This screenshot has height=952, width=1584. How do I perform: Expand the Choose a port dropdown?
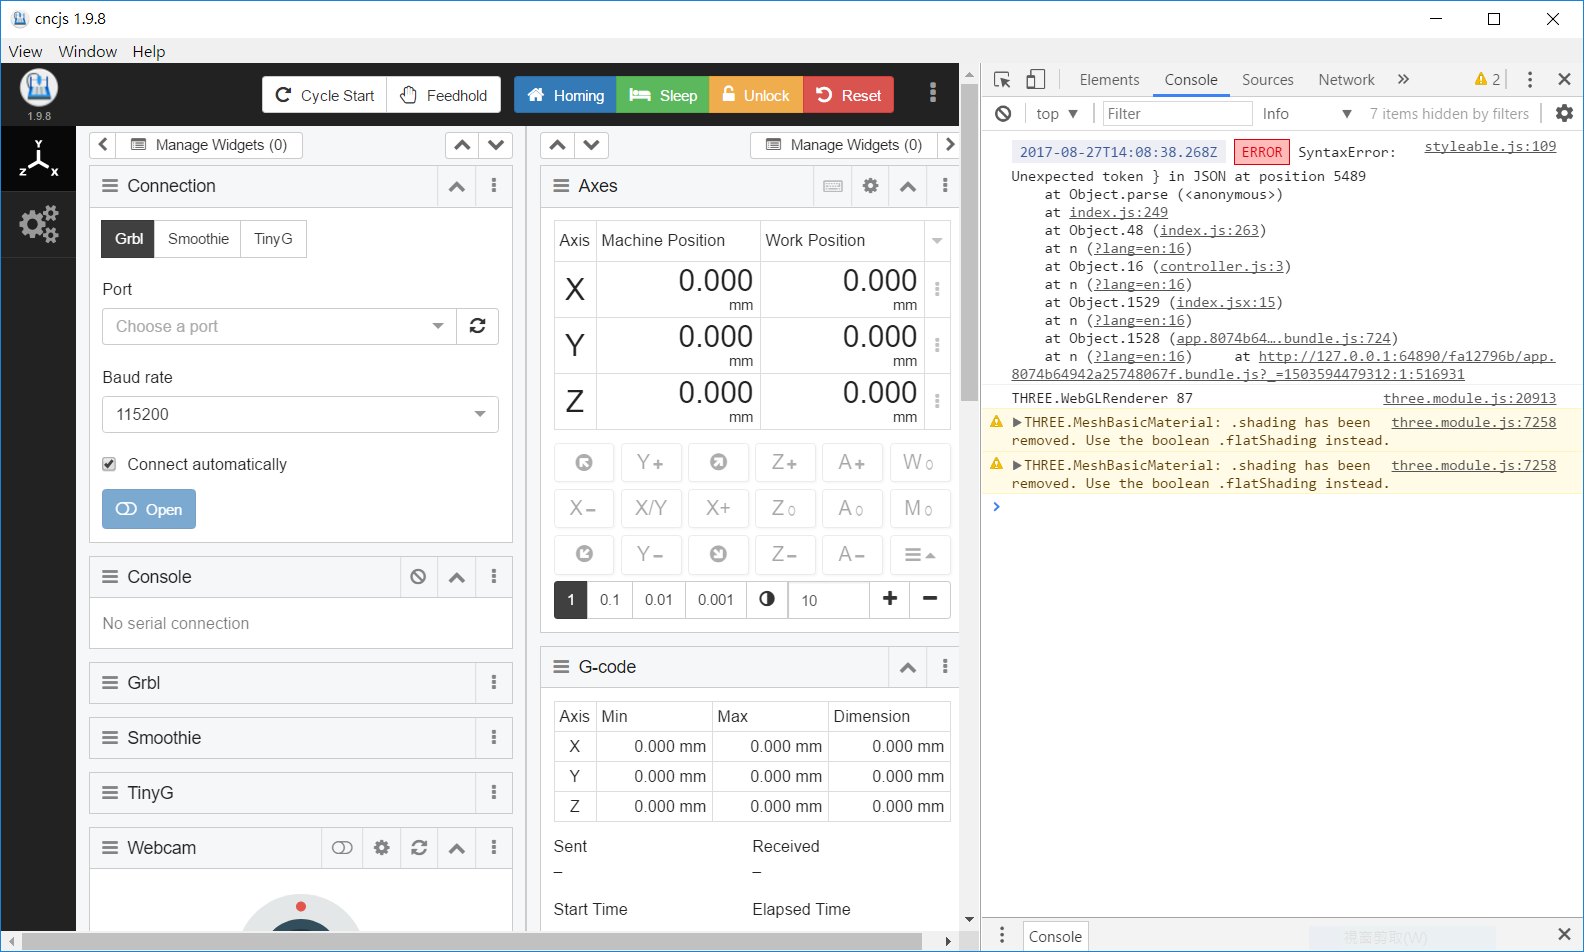279,326
